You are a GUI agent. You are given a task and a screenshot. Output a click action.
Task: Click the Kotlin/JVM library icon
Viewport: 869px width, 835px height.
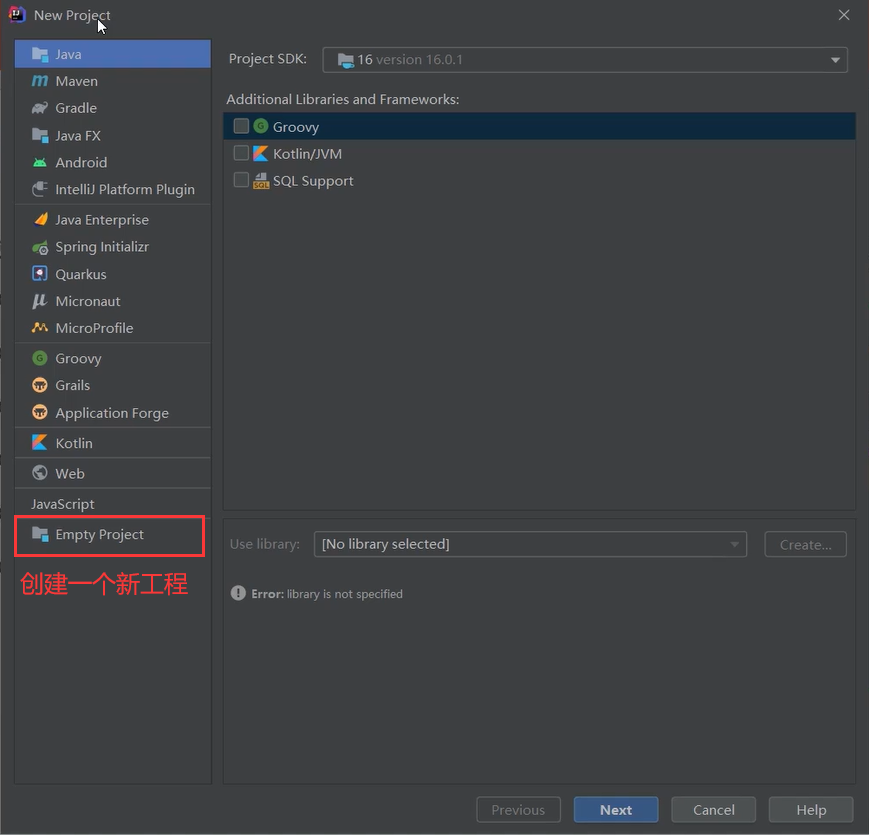[260, 153]
